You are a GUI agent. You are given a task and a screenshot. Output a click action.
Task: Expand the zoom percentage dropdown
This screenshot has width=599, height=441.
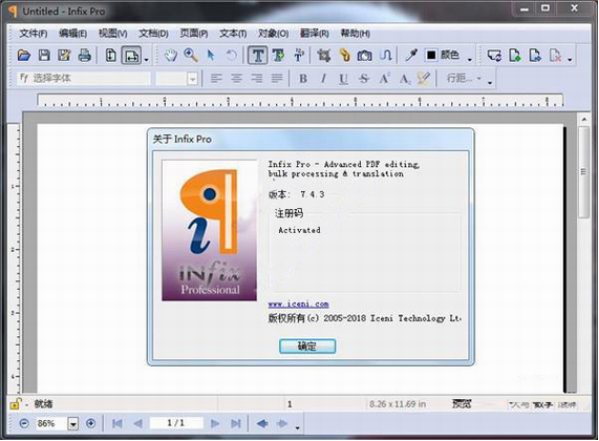point(73,423)
